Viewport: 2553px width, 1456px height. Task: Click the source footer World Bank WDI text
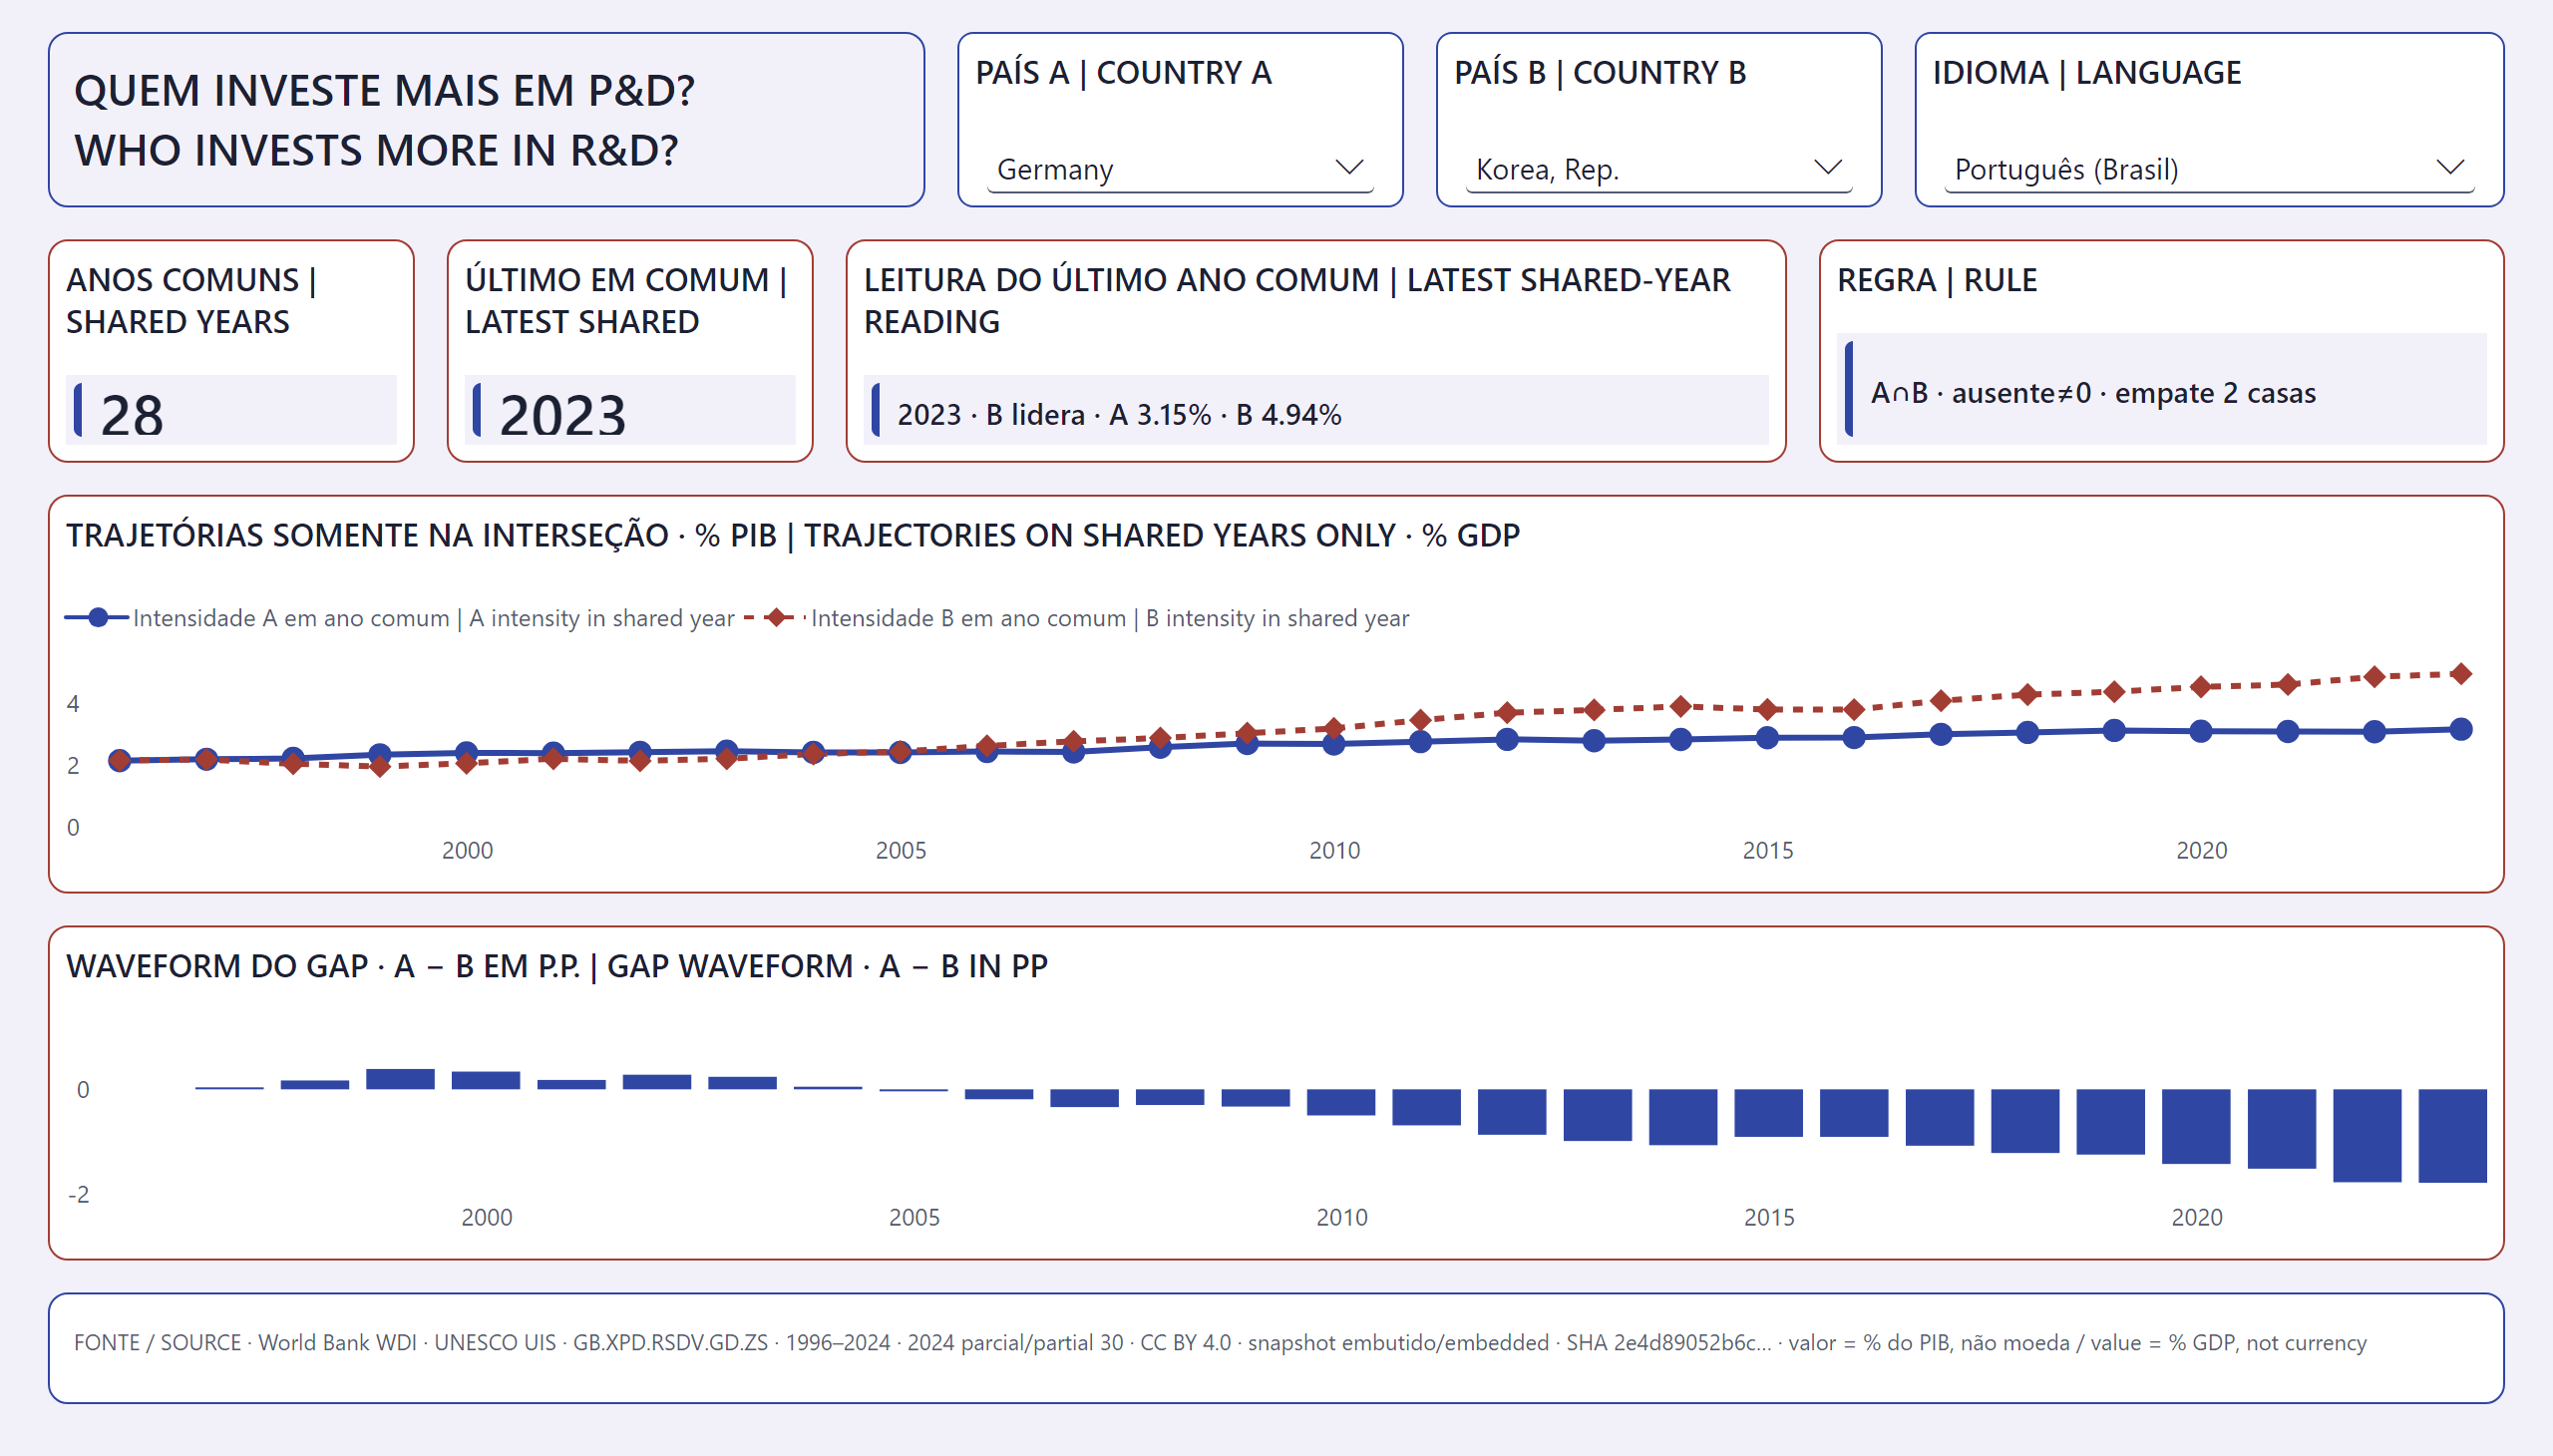pyautogui.click(x=337, y=1342)
